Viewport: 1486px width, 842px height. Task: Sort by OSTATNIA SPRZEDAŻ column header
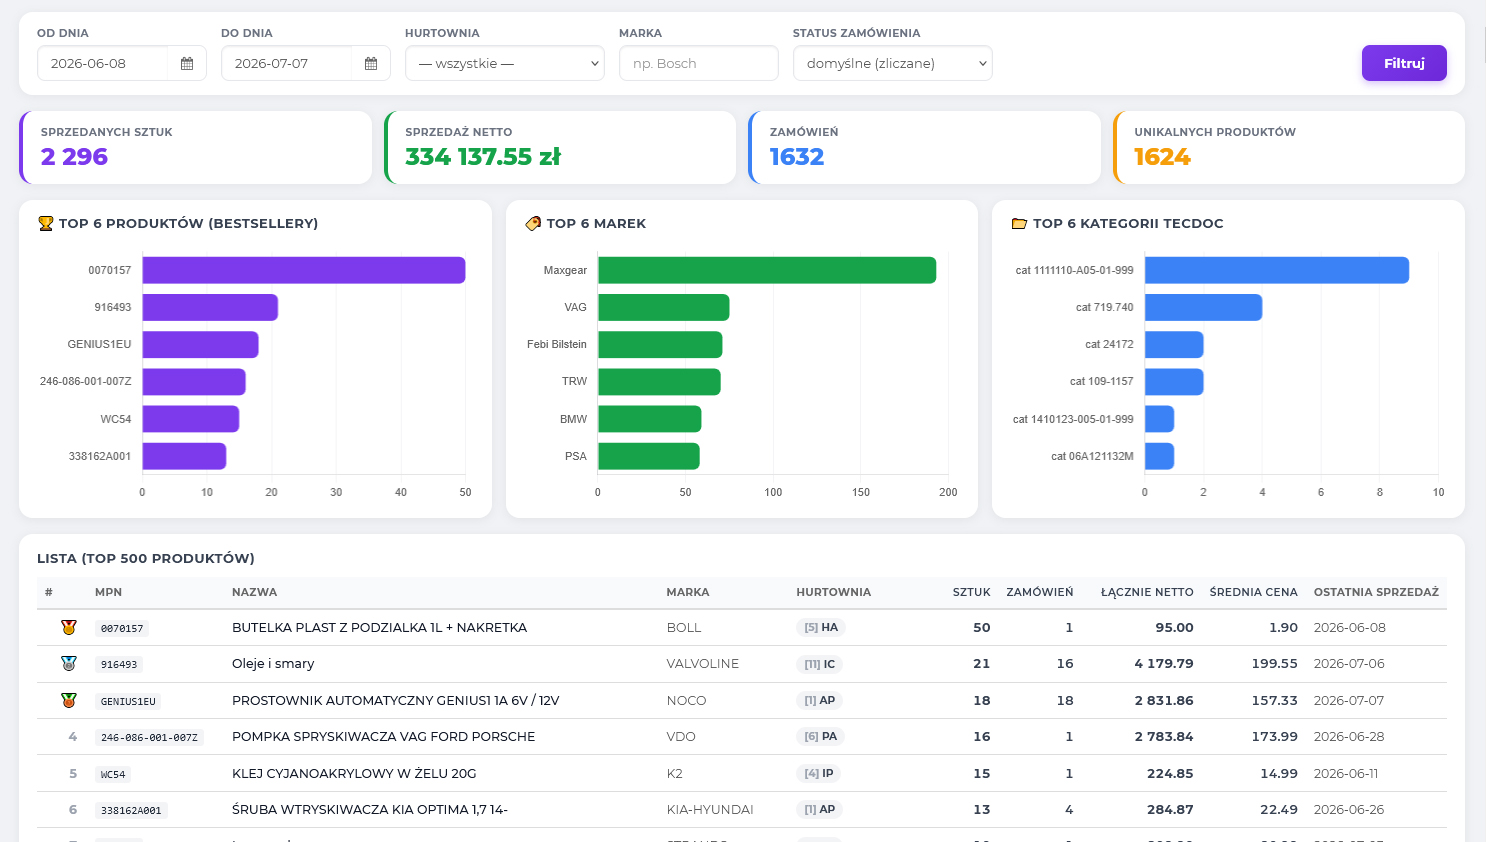coord(1376,592)
